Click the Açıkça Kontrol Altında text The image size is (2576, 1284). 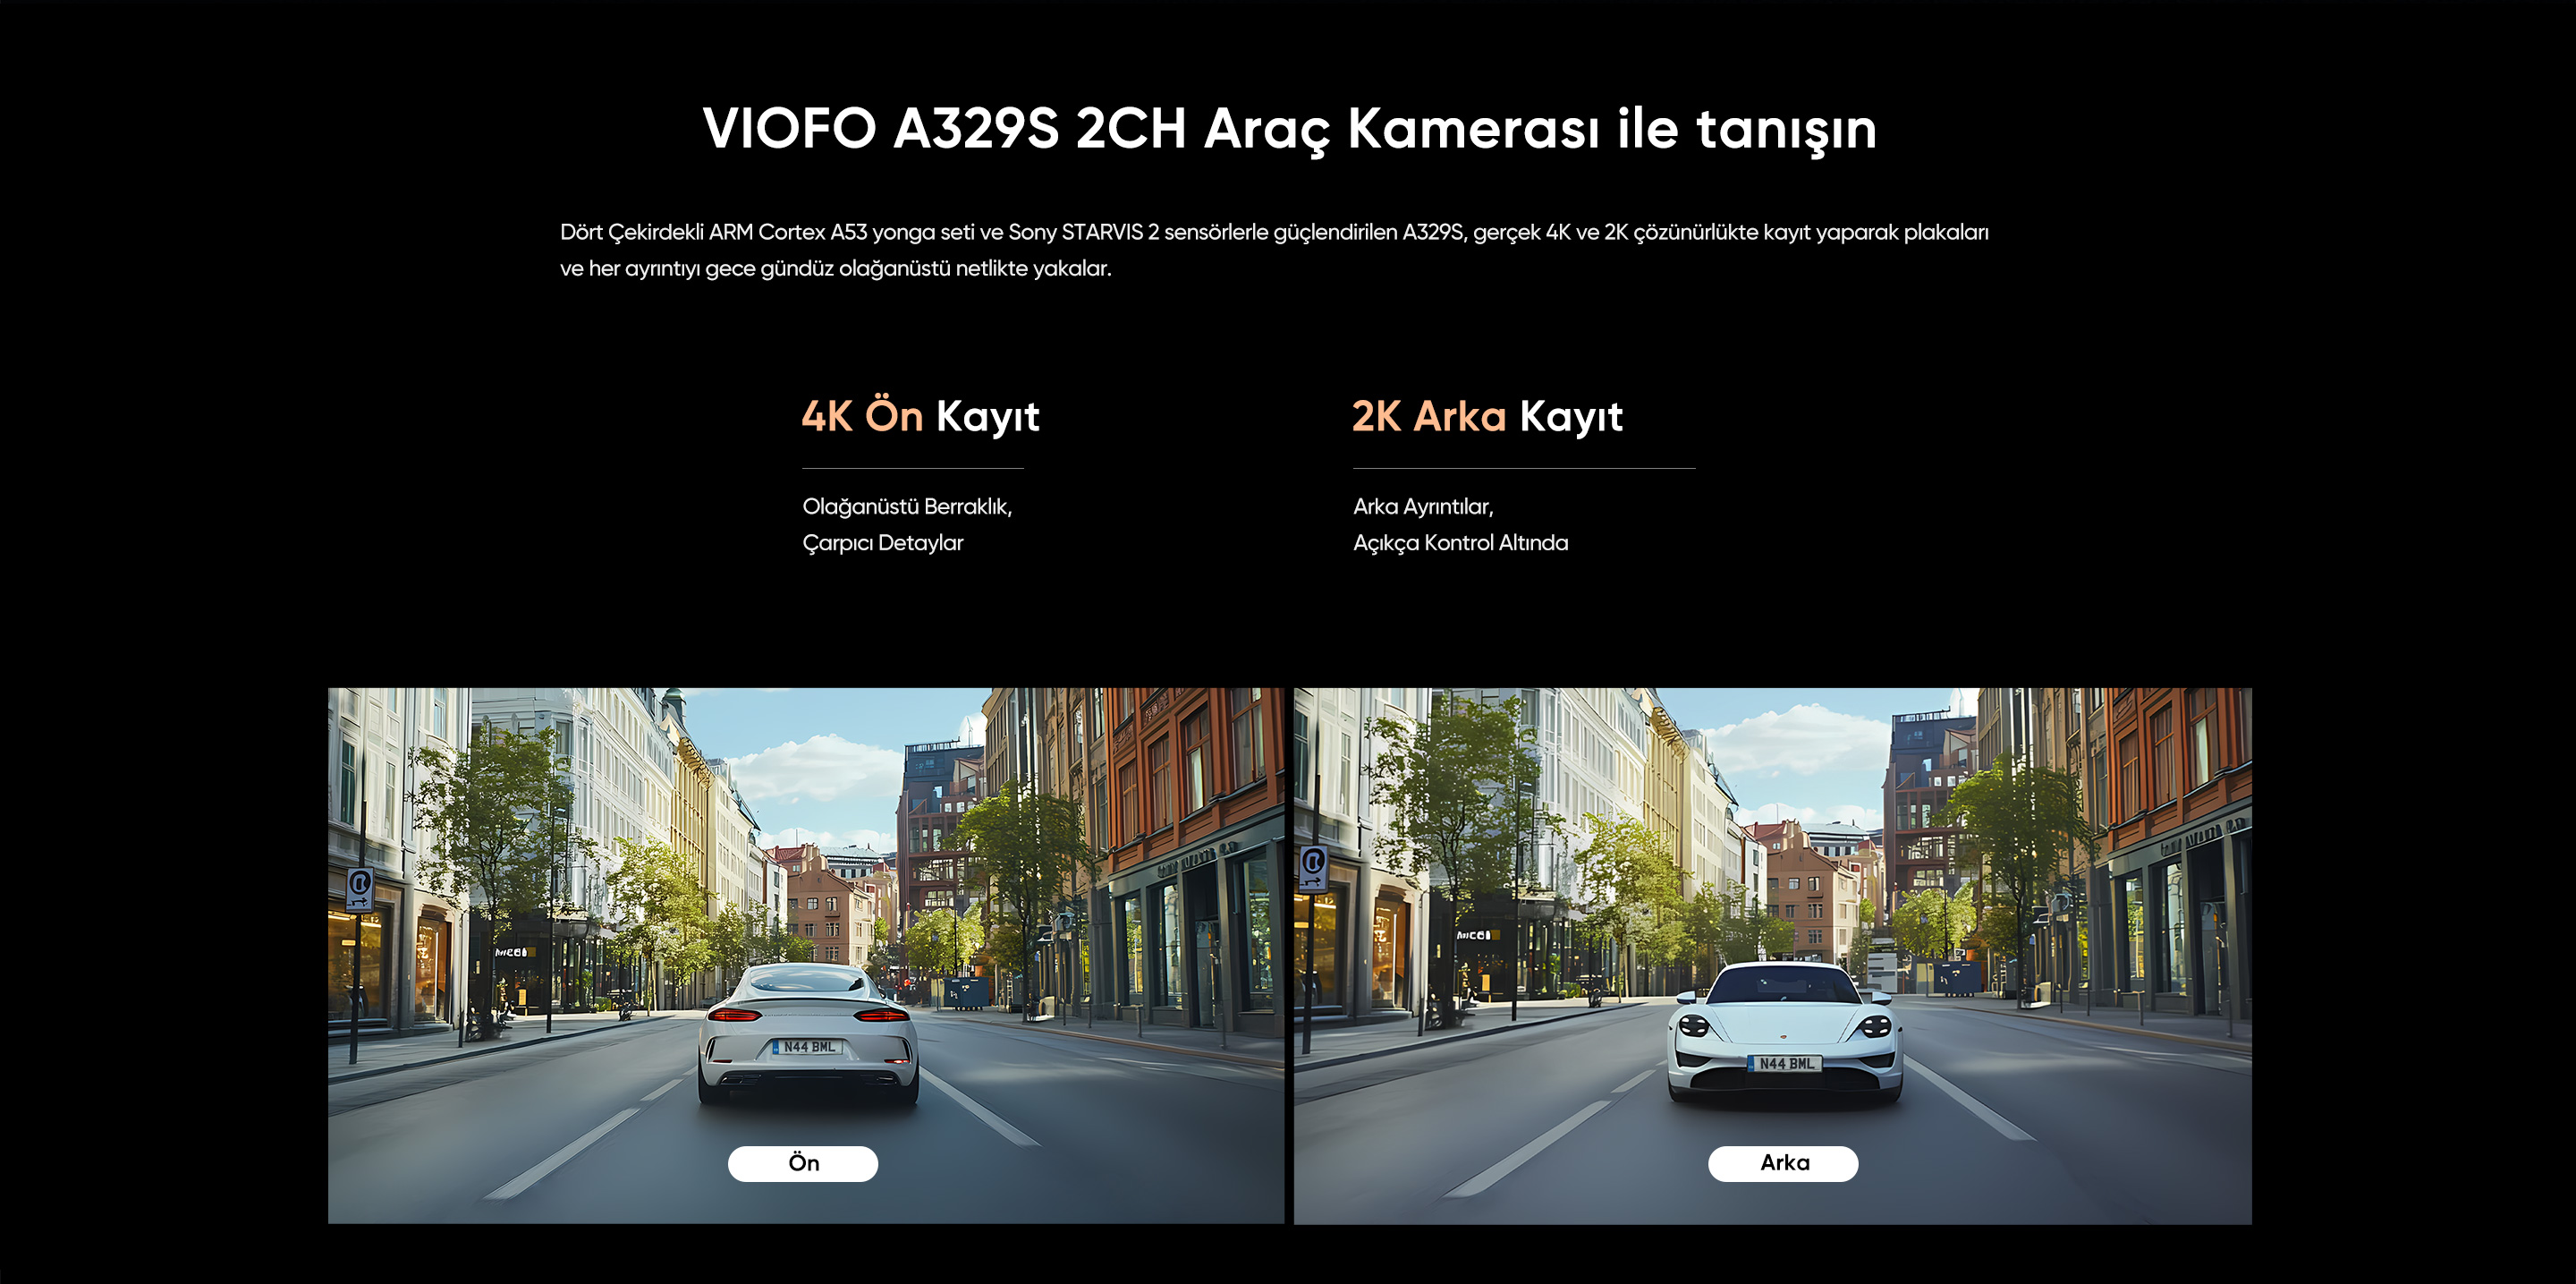(1460, 543)
